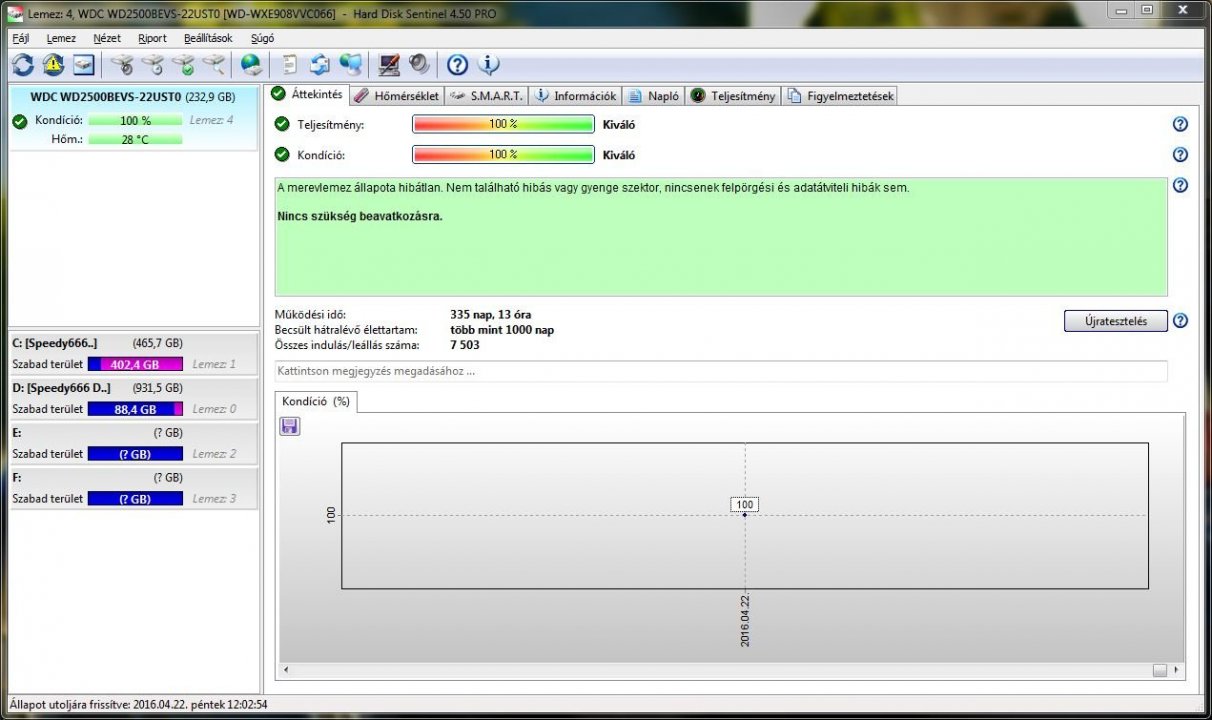Click the Kondíció 100 % gradient bar in overview

coord(503,155)
